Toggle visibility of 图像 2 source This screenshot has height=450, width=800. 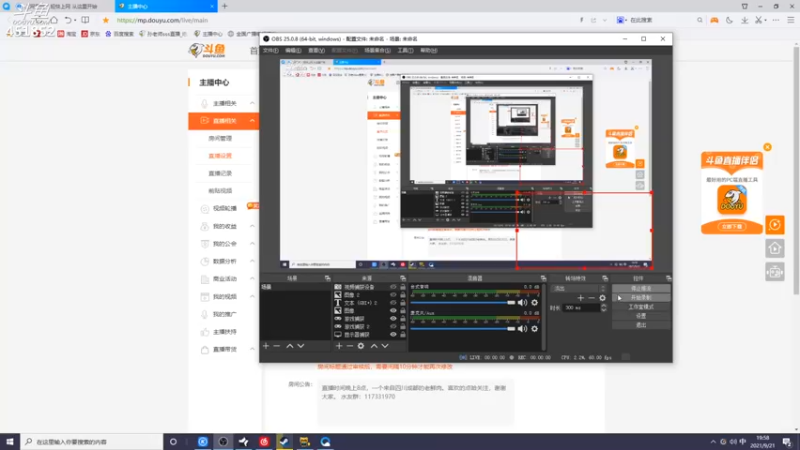(x=393, y=295)
